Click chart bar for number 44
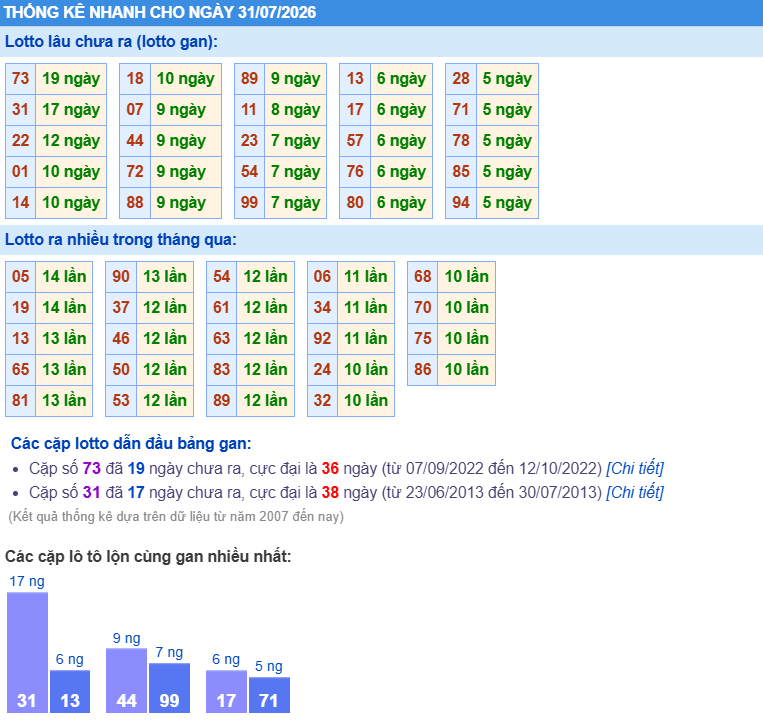 pyautogui.click(x=127, y=681)
